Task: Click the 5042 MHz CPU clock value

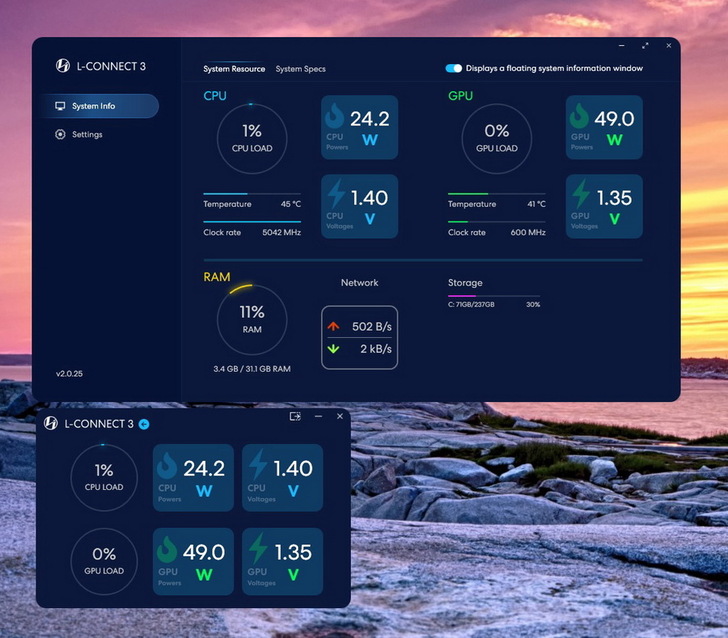Action: (x=281, y=232)
